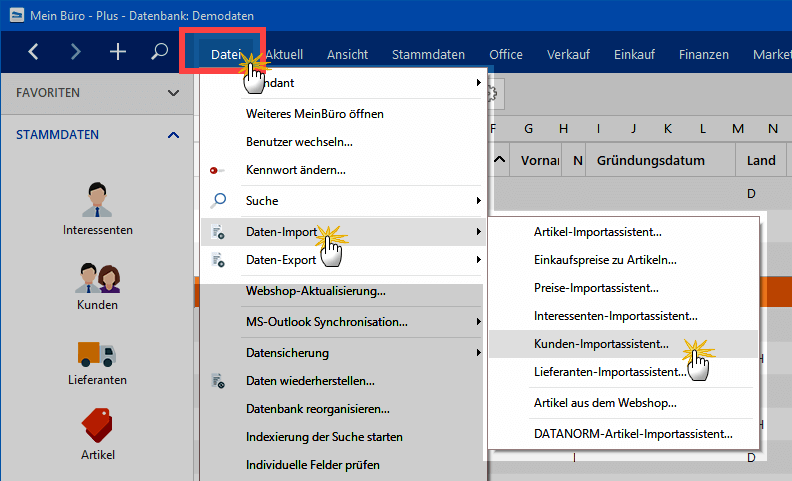
Task: Open the Office menu
Action: [x=506, y=54]
